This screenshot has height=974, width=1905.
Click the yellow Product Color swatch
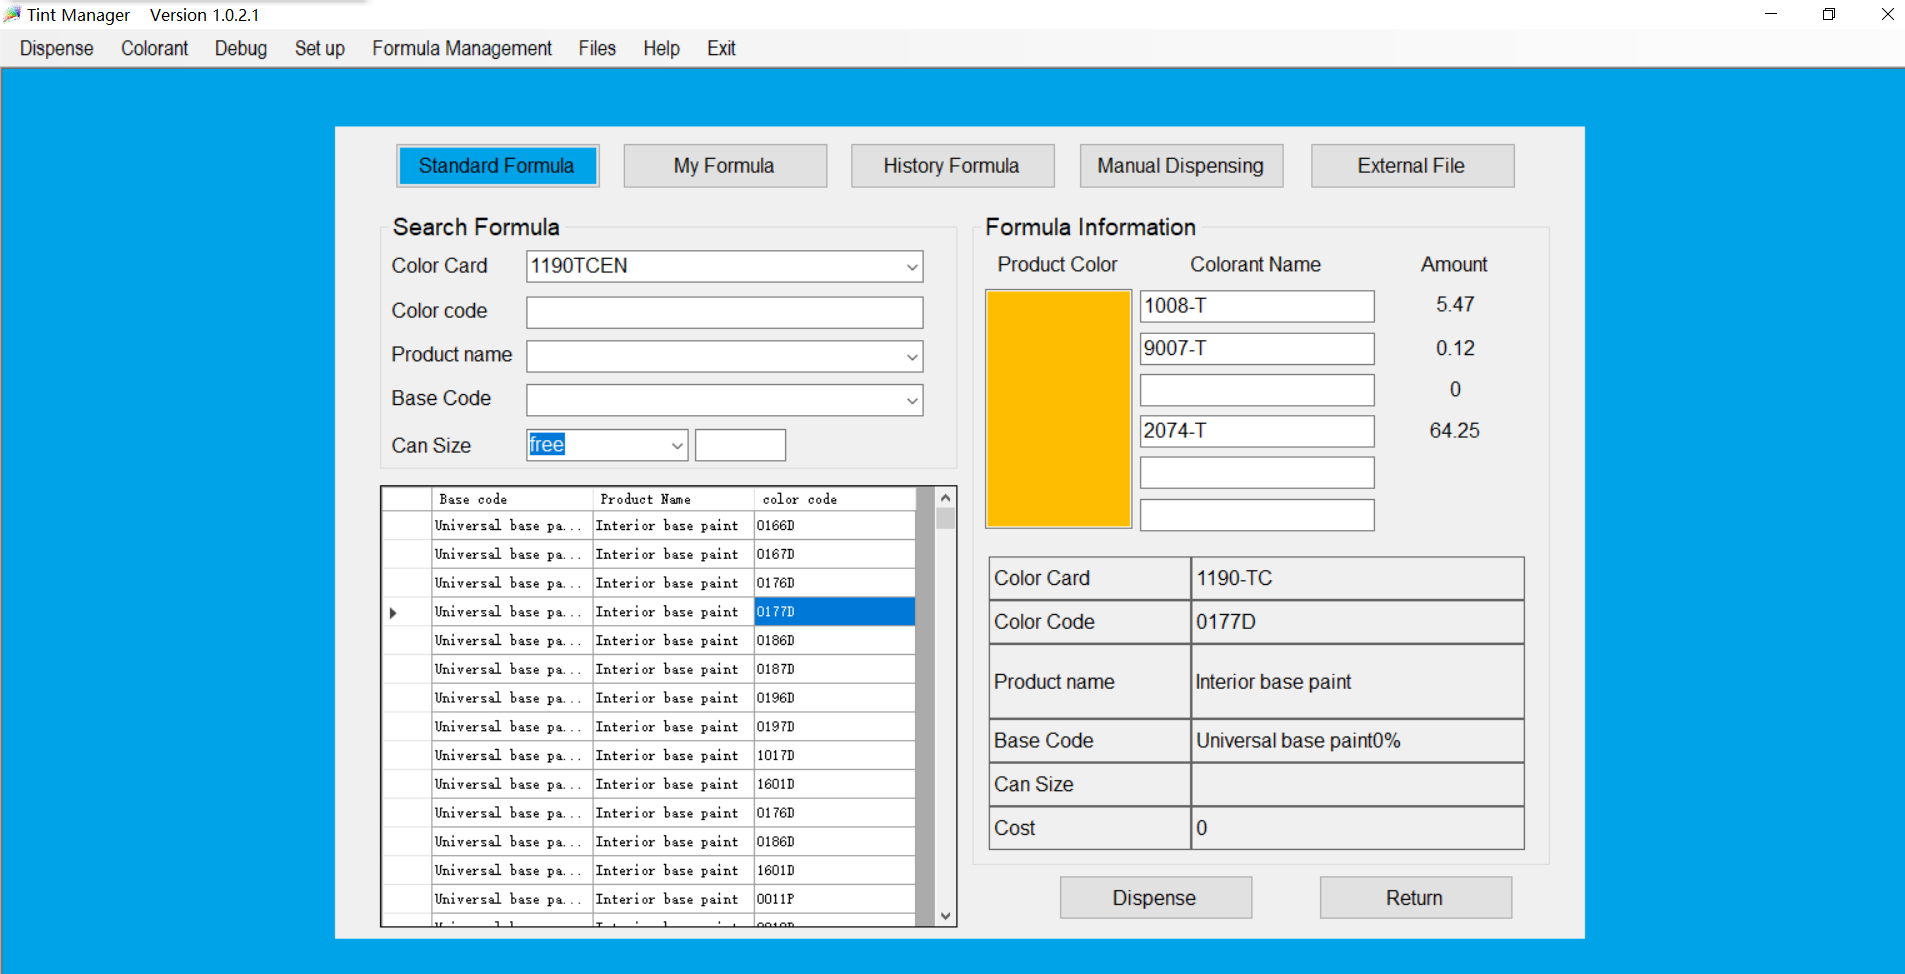click(x=1058, y=408)
